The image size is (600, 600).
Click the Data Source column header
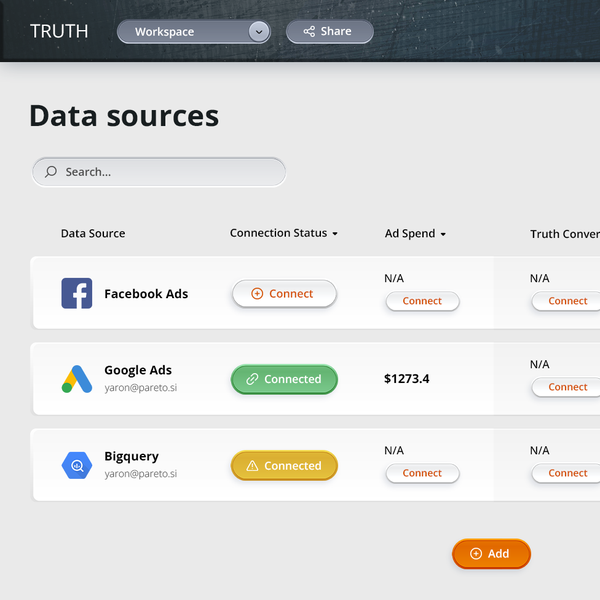(93, 234)
